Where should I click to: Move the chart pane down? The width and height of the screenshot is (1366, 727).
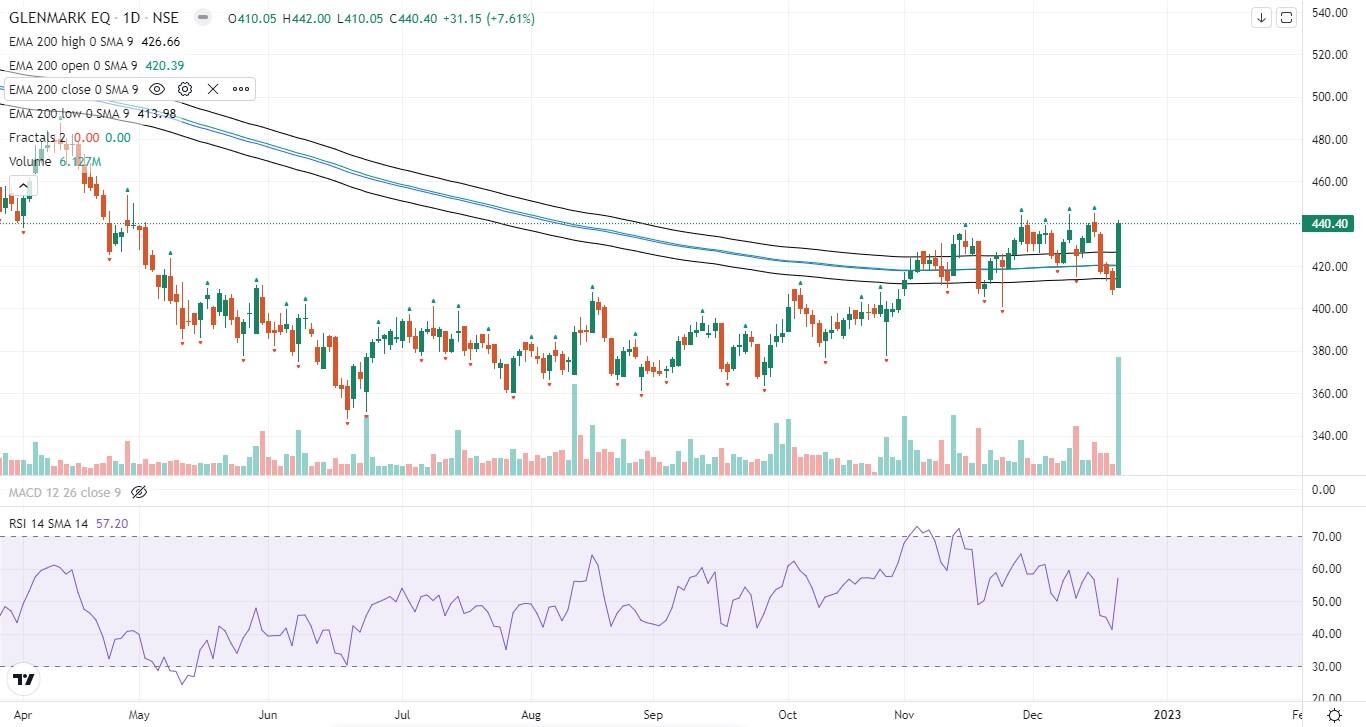tap(1262, 17)
